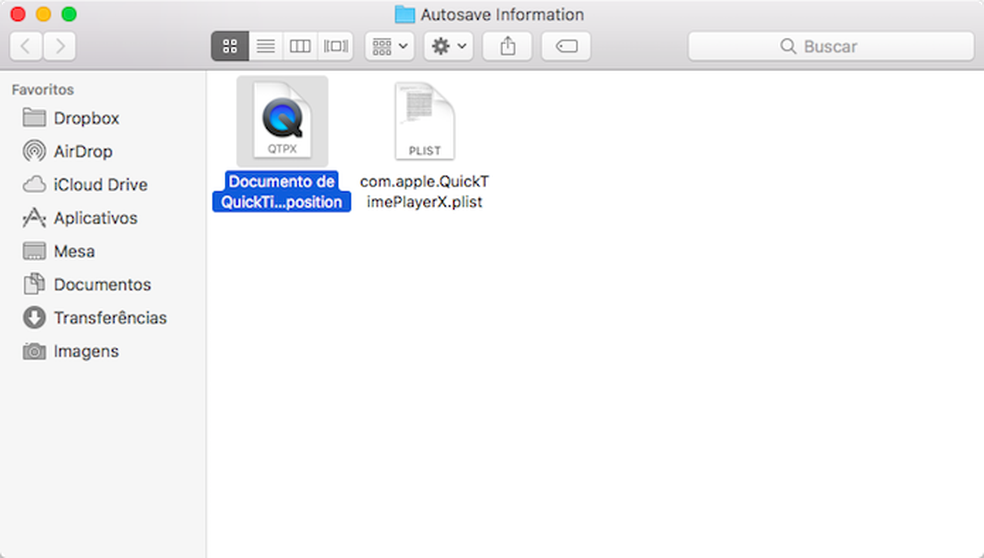Select the QTPX QuickTime document icon
The height and width of the screenshot is (558, 984).
coord(282,121)
